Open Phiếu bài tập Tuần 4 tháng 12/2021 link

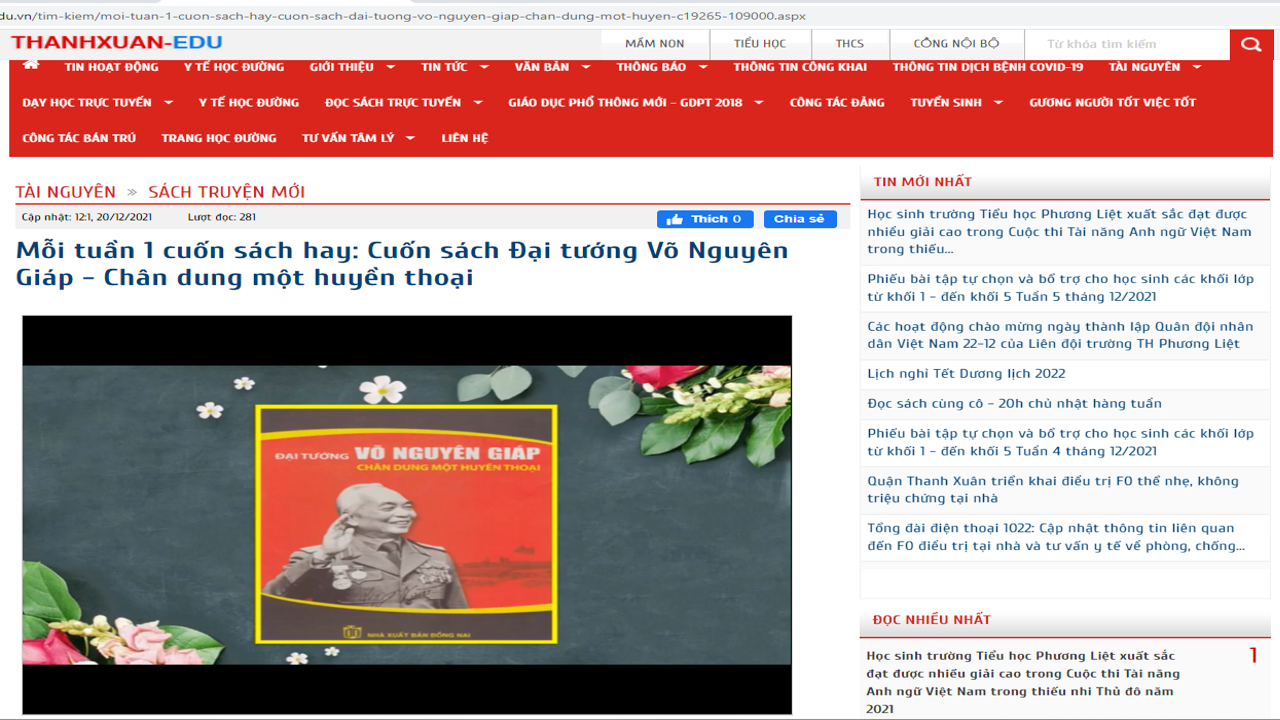[x=1060, y=442]
